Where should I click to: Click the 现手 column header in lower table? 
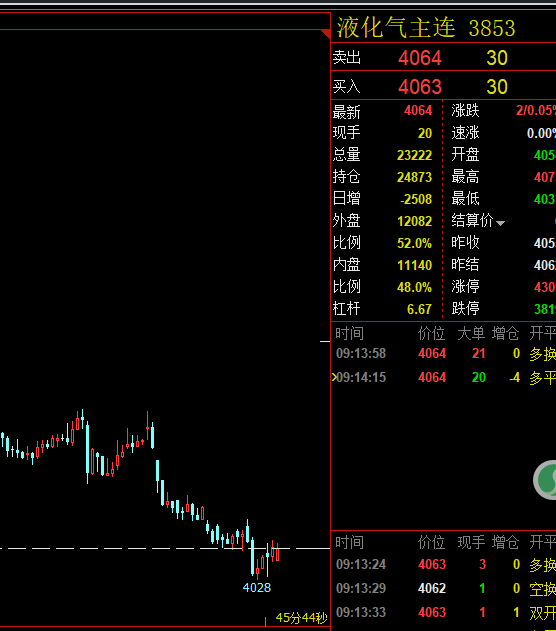tap(471, 542)
